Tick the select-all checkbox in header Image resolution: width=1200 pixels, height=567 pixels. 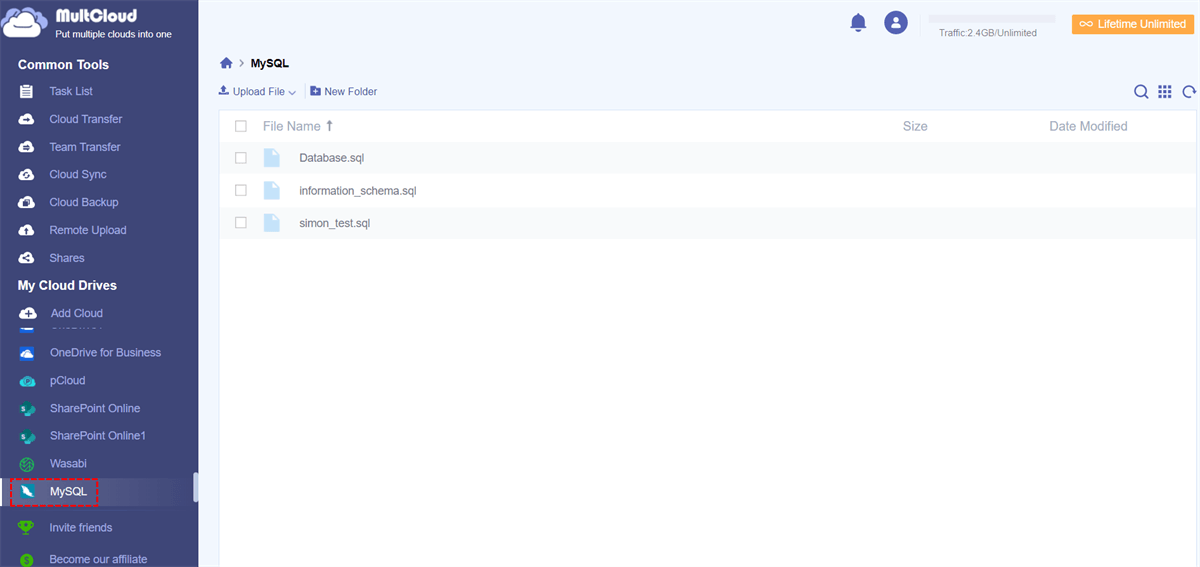tap(241, 126)
